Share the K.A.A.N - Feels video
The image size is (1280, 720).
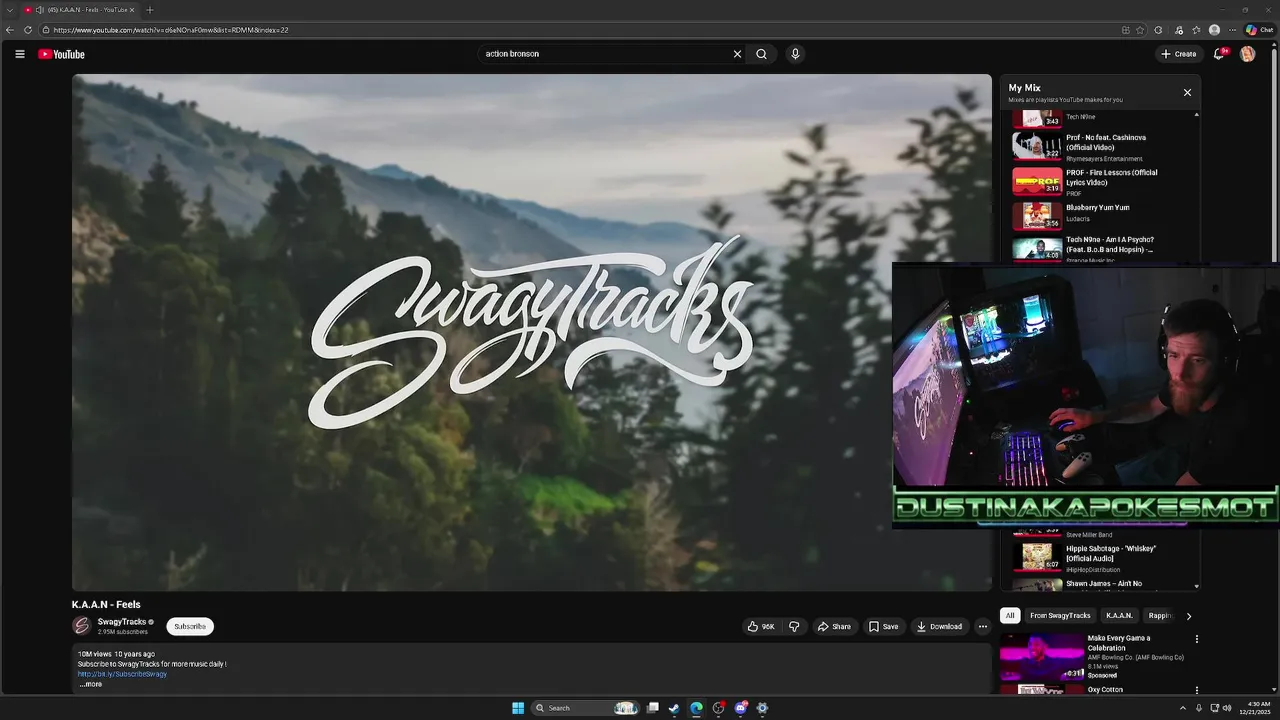click(x=834, y=627)
